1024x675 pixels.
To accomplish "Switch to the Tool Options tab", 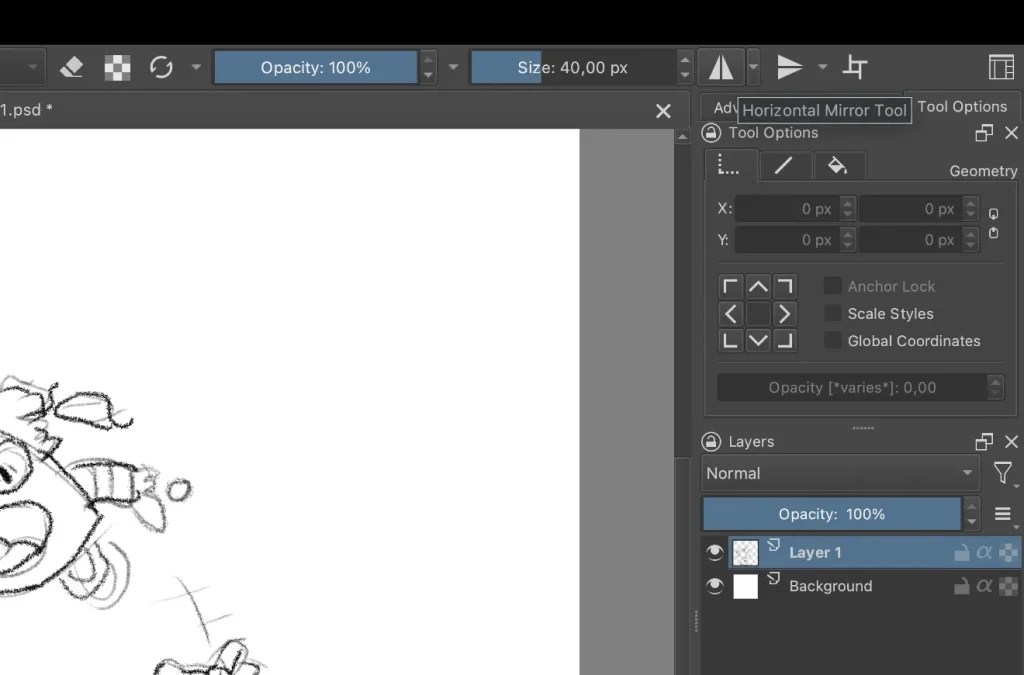I will coord(963,106).
